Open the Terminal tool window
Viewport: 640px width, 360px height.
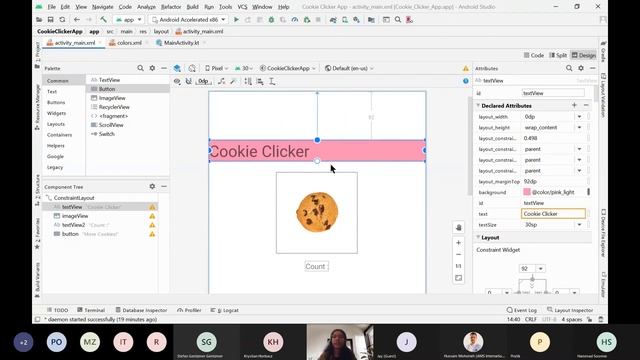(x=91, y=310)
